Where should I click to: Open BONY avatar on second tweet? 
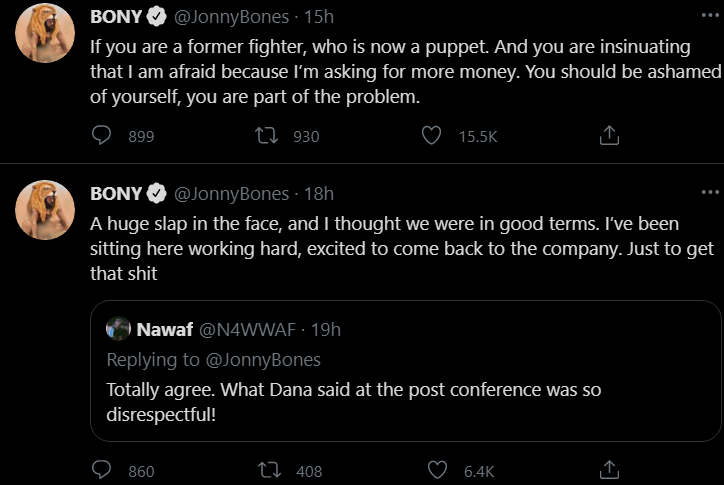click(x=45, y=210)
